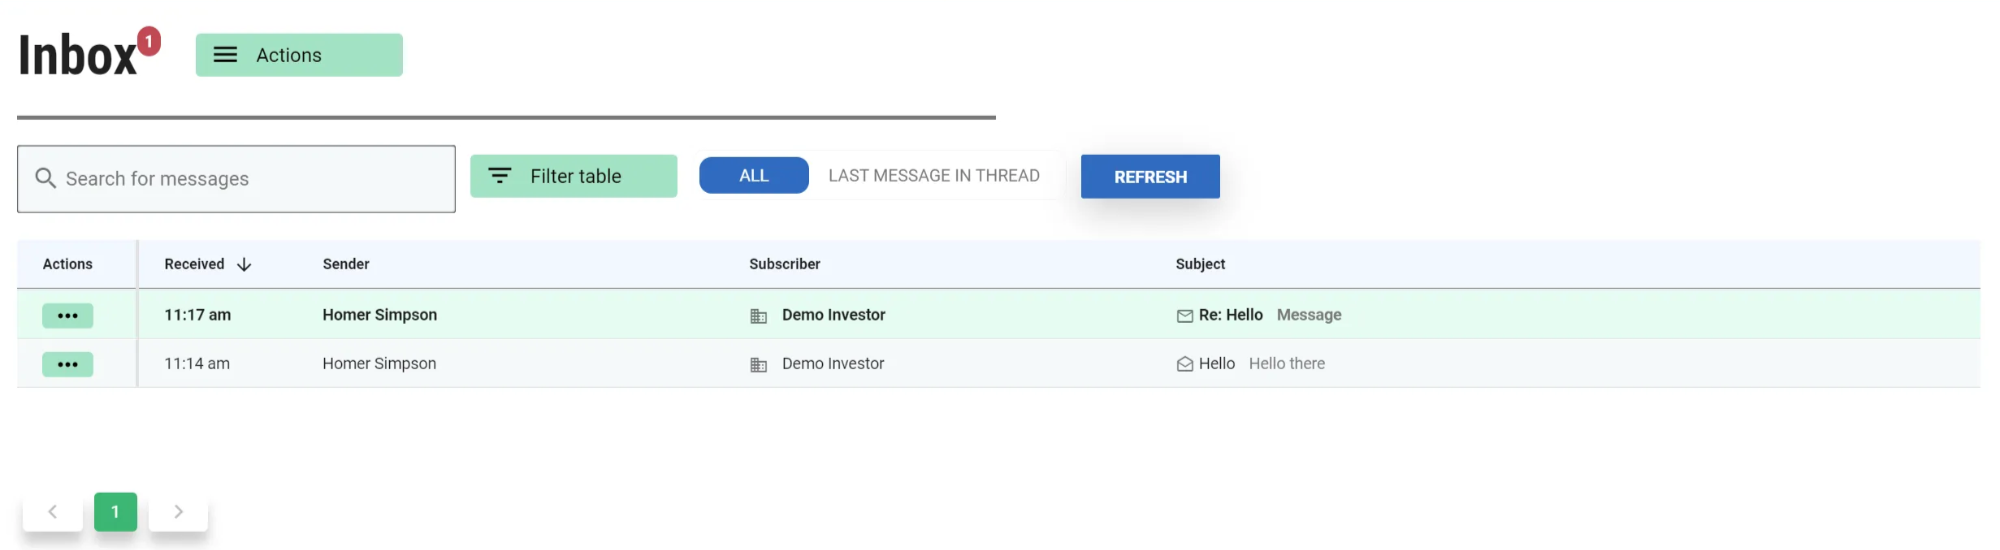Select page 1 in pagination
The image size is (2000, 550).
click(x=115, y=512)
